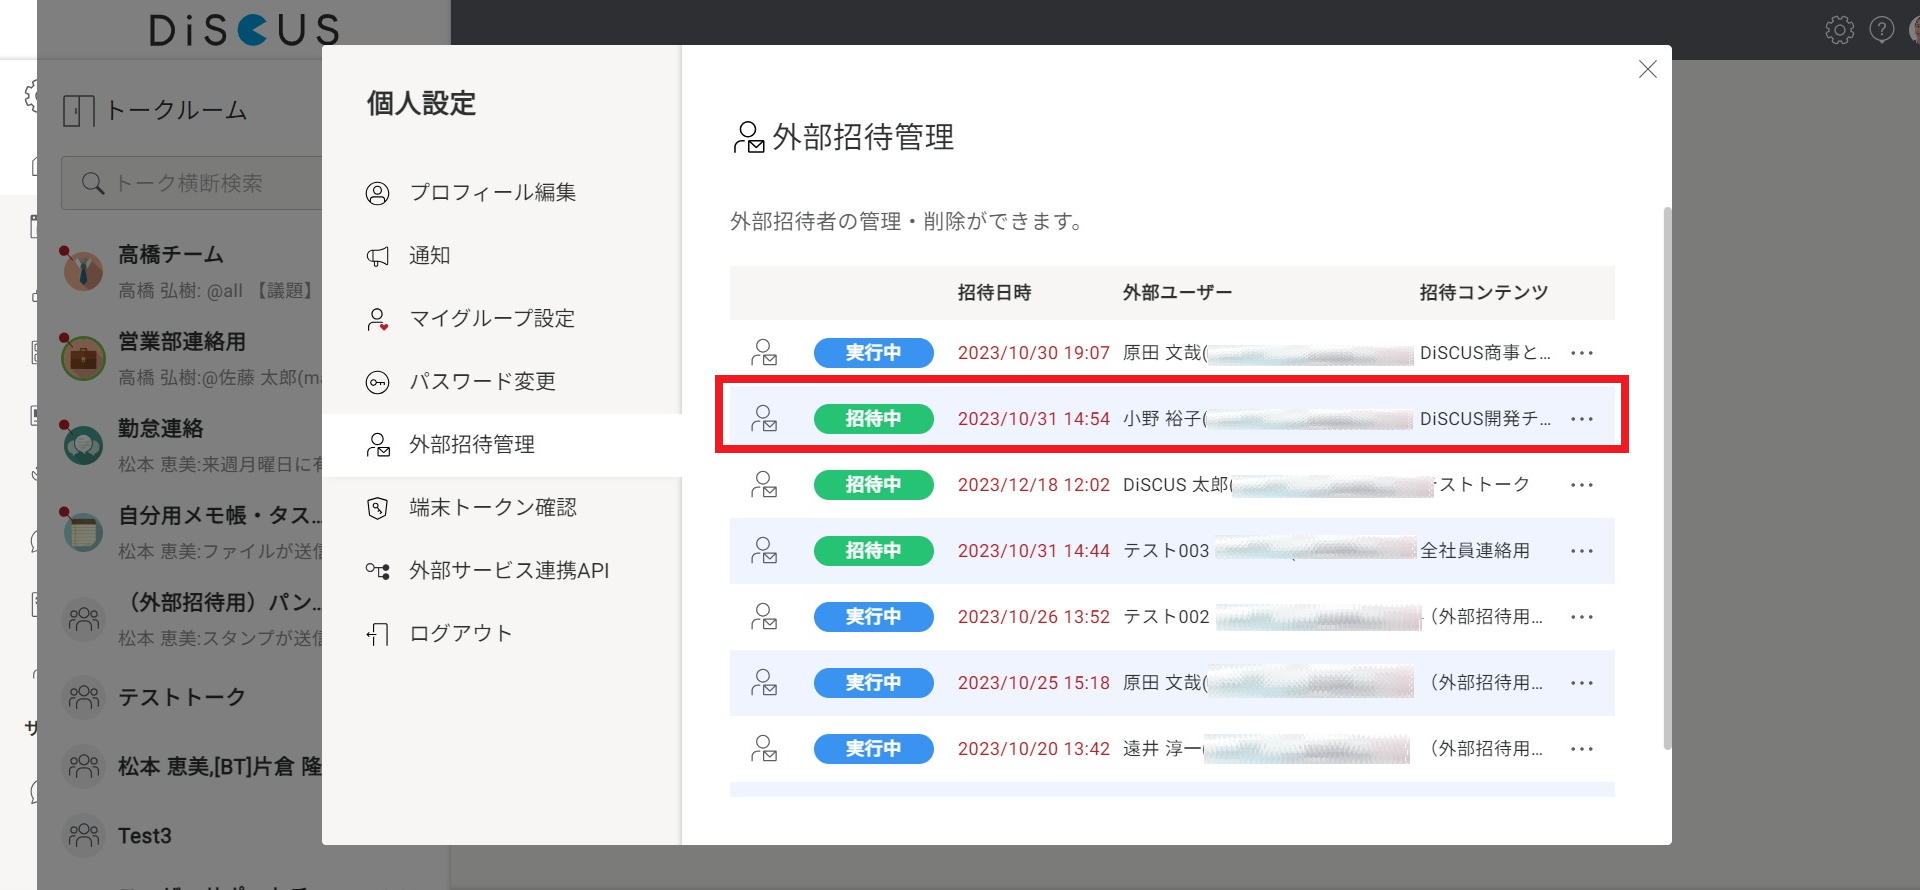Click the DiSCUS logo

click(244, 30)
